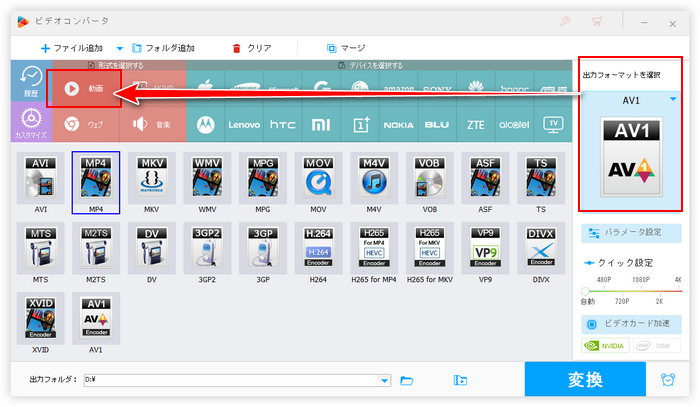The width and height of the screenshot is (700, 407).
Task: Toggle NVIDIA hardware acceleration
Action: (x=608, y=346)
